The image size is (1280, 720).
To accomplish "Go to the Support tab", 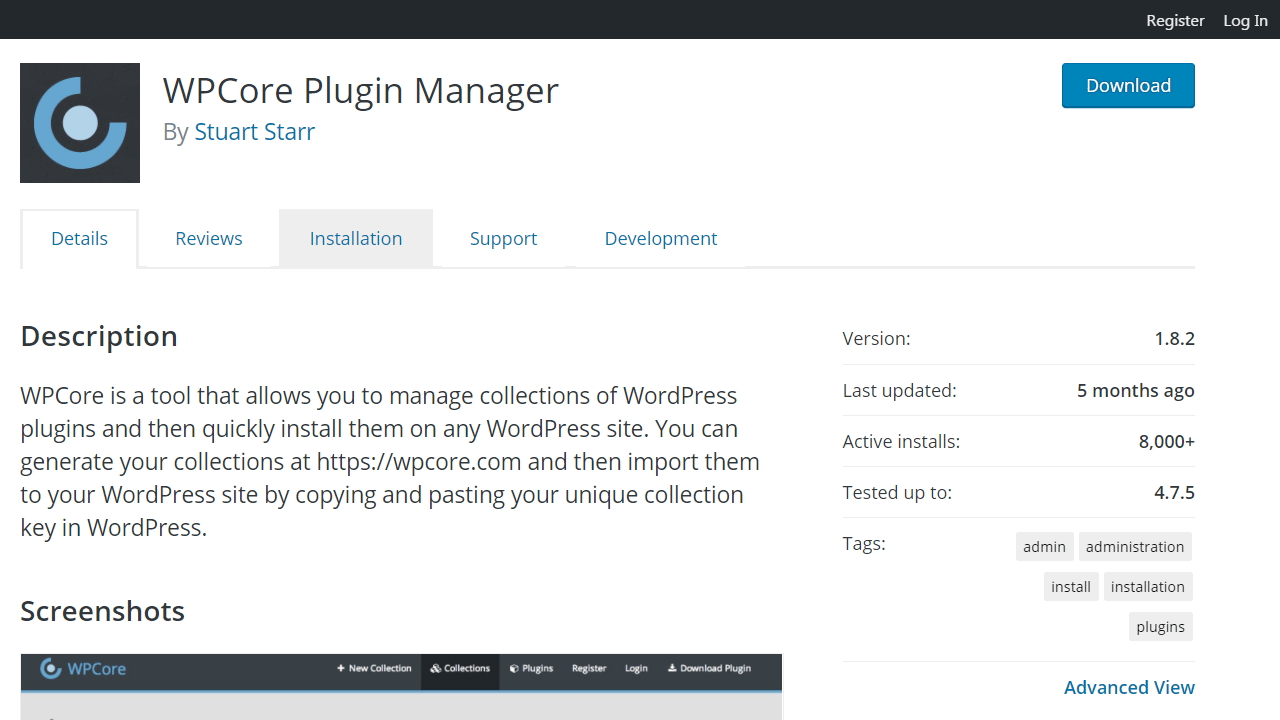I will pos(503,238).
